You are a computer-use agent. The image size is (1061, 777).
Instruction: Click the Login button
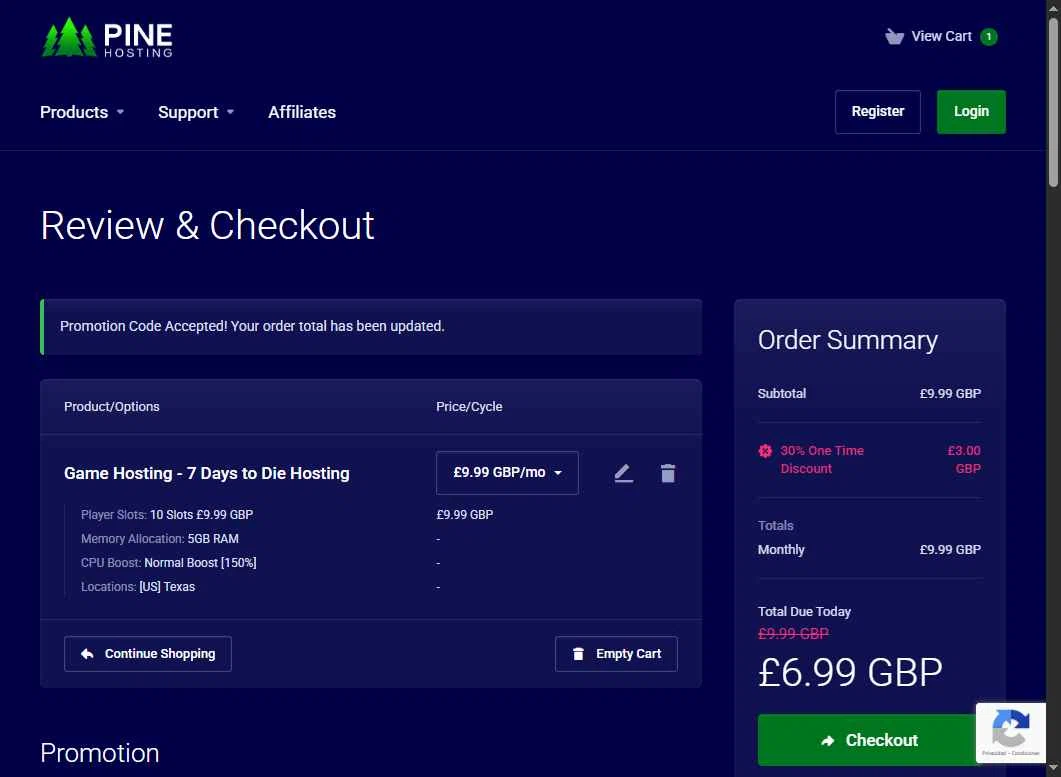pyautogui.click(x=971, y=112)
